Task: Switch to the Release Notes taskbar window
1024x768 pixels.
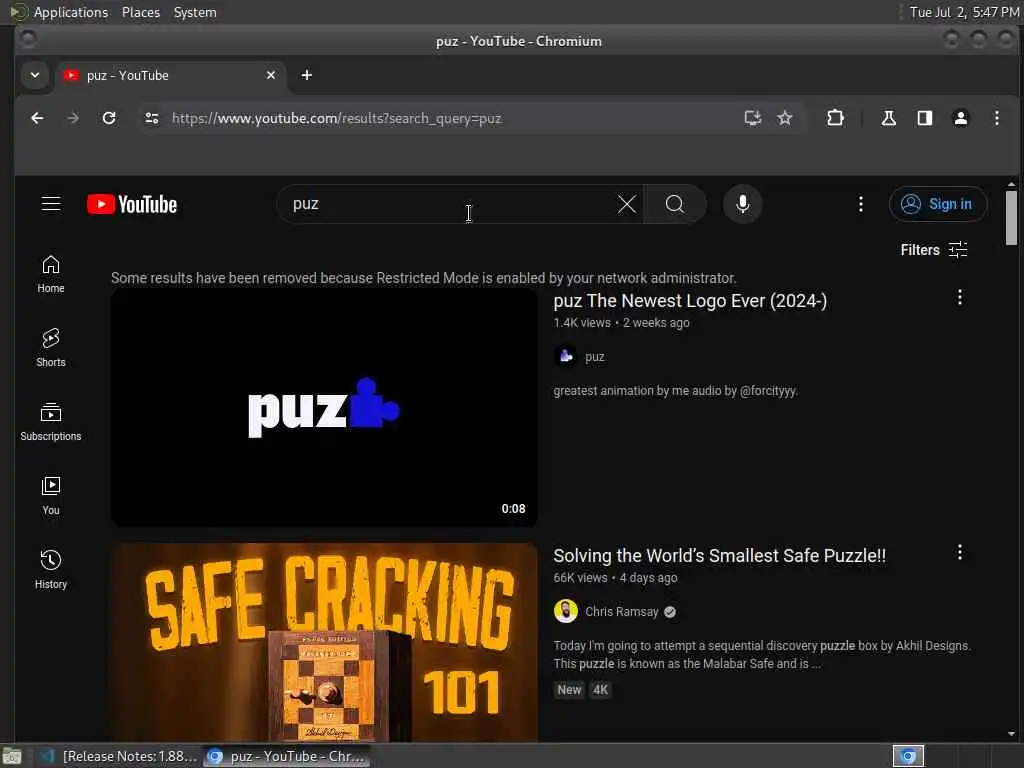Action: 118,756
